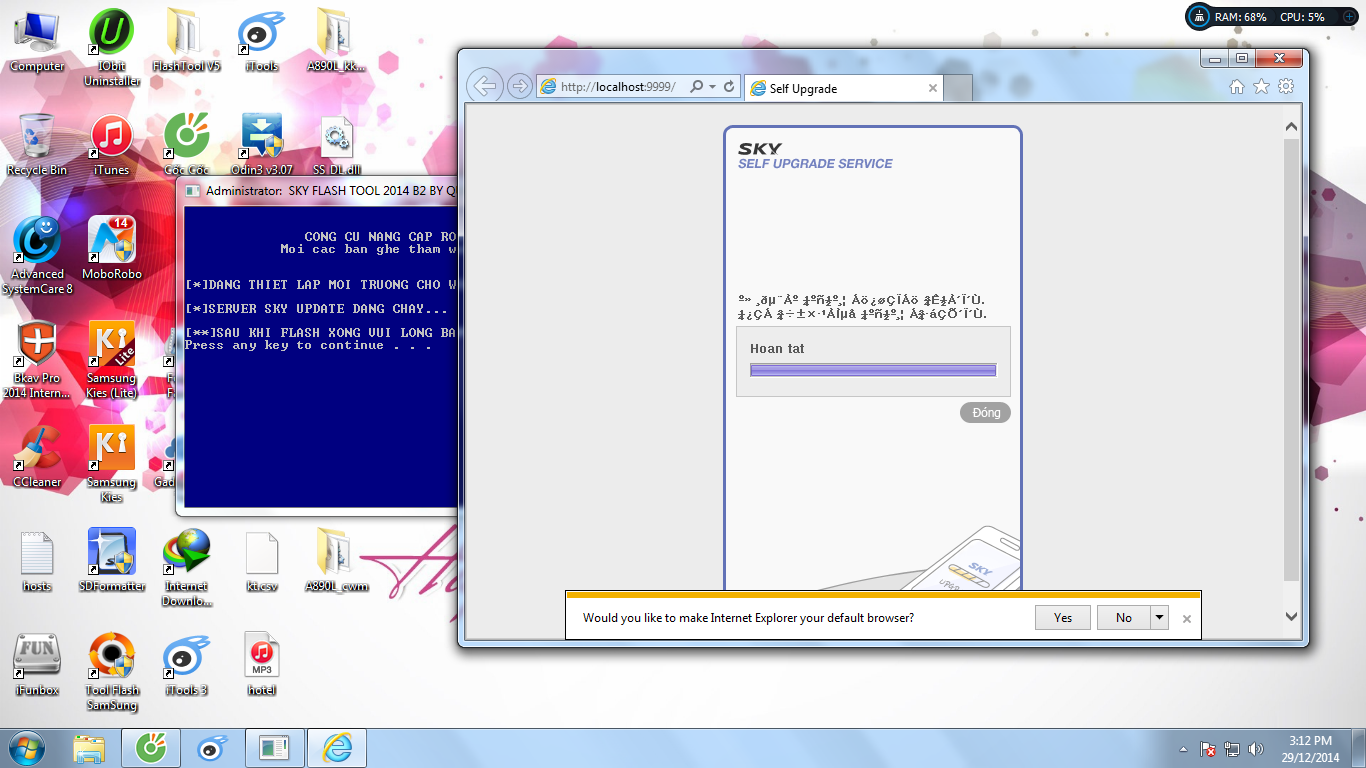This screenshot has width=1366, height=768.
Task: Click the Refresh icon in address bar
Action: (729, 87)
